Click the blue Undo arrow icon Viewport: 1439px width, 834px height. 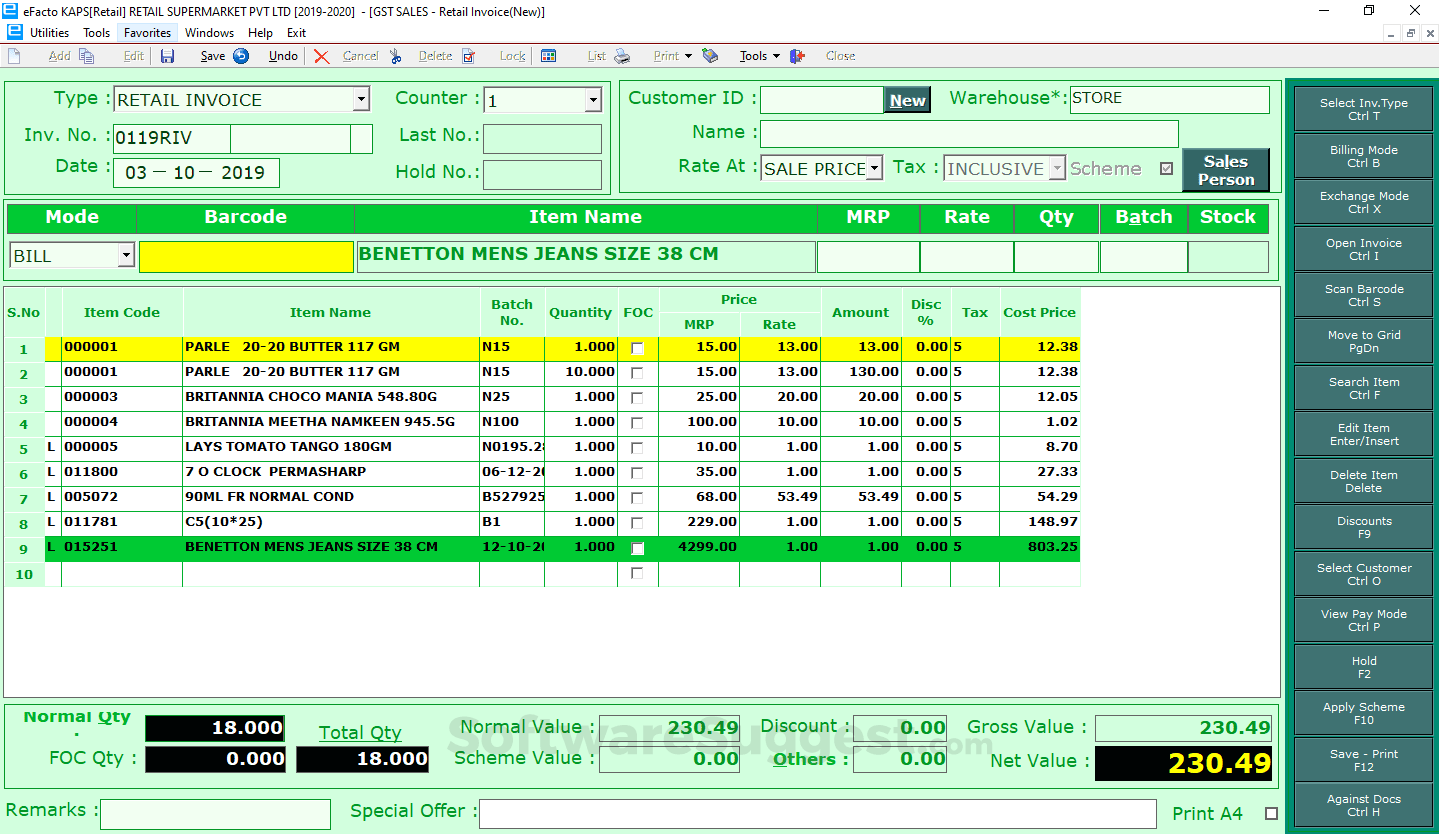241,56
